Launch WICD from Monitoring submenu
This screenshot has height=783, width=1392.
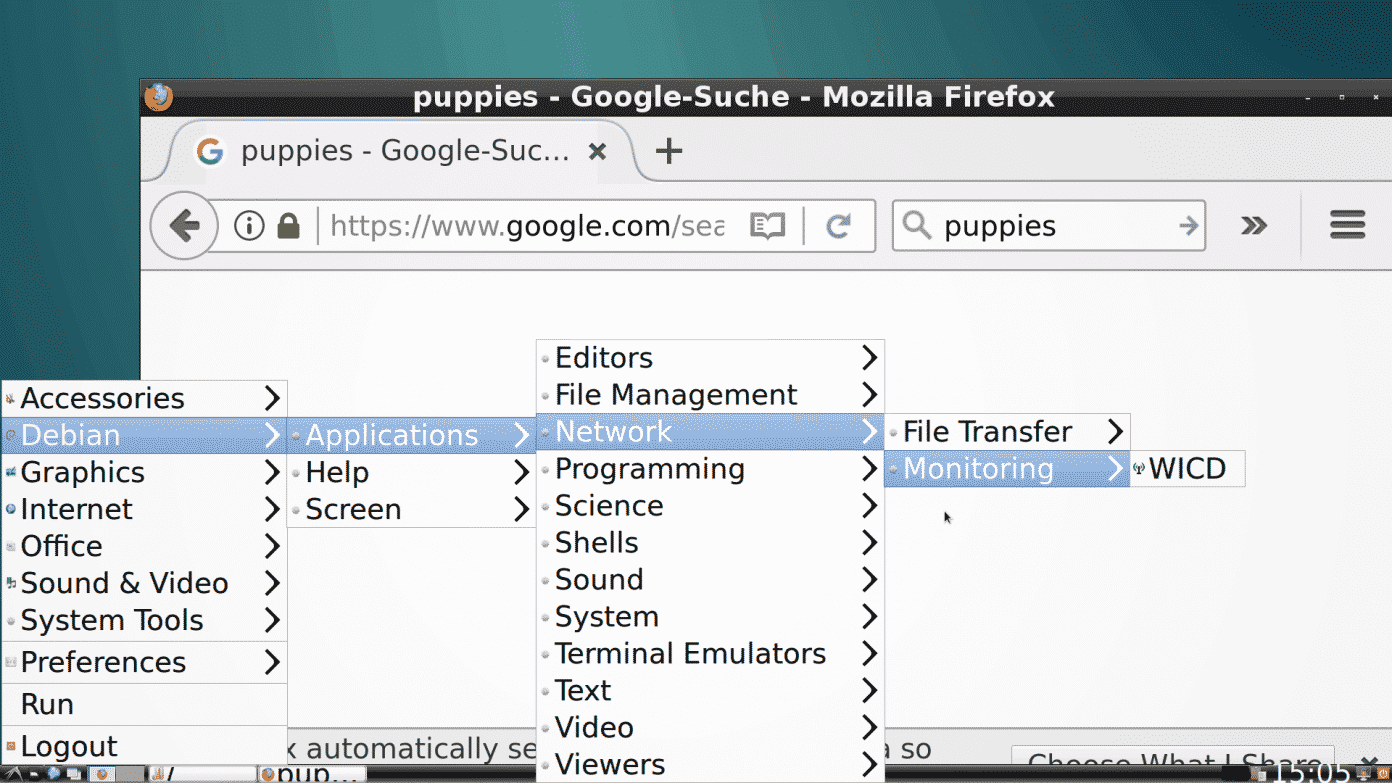coord(1187,468)
